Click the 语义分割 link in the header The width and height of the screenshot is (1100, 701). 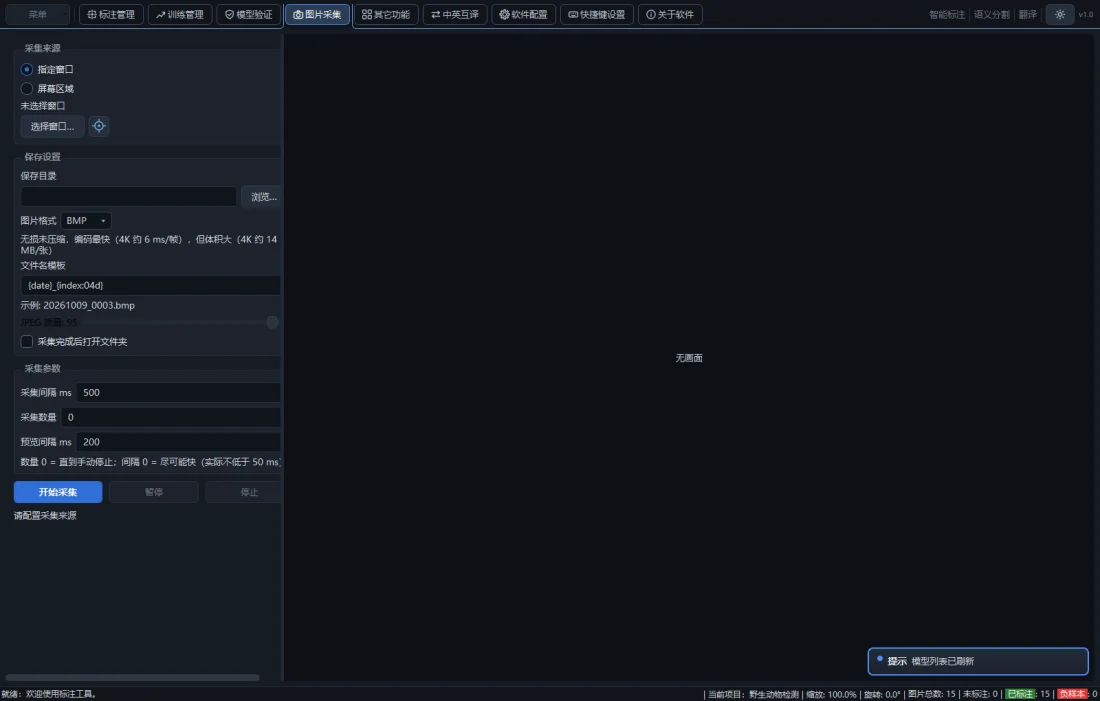[x=992, y=15]
